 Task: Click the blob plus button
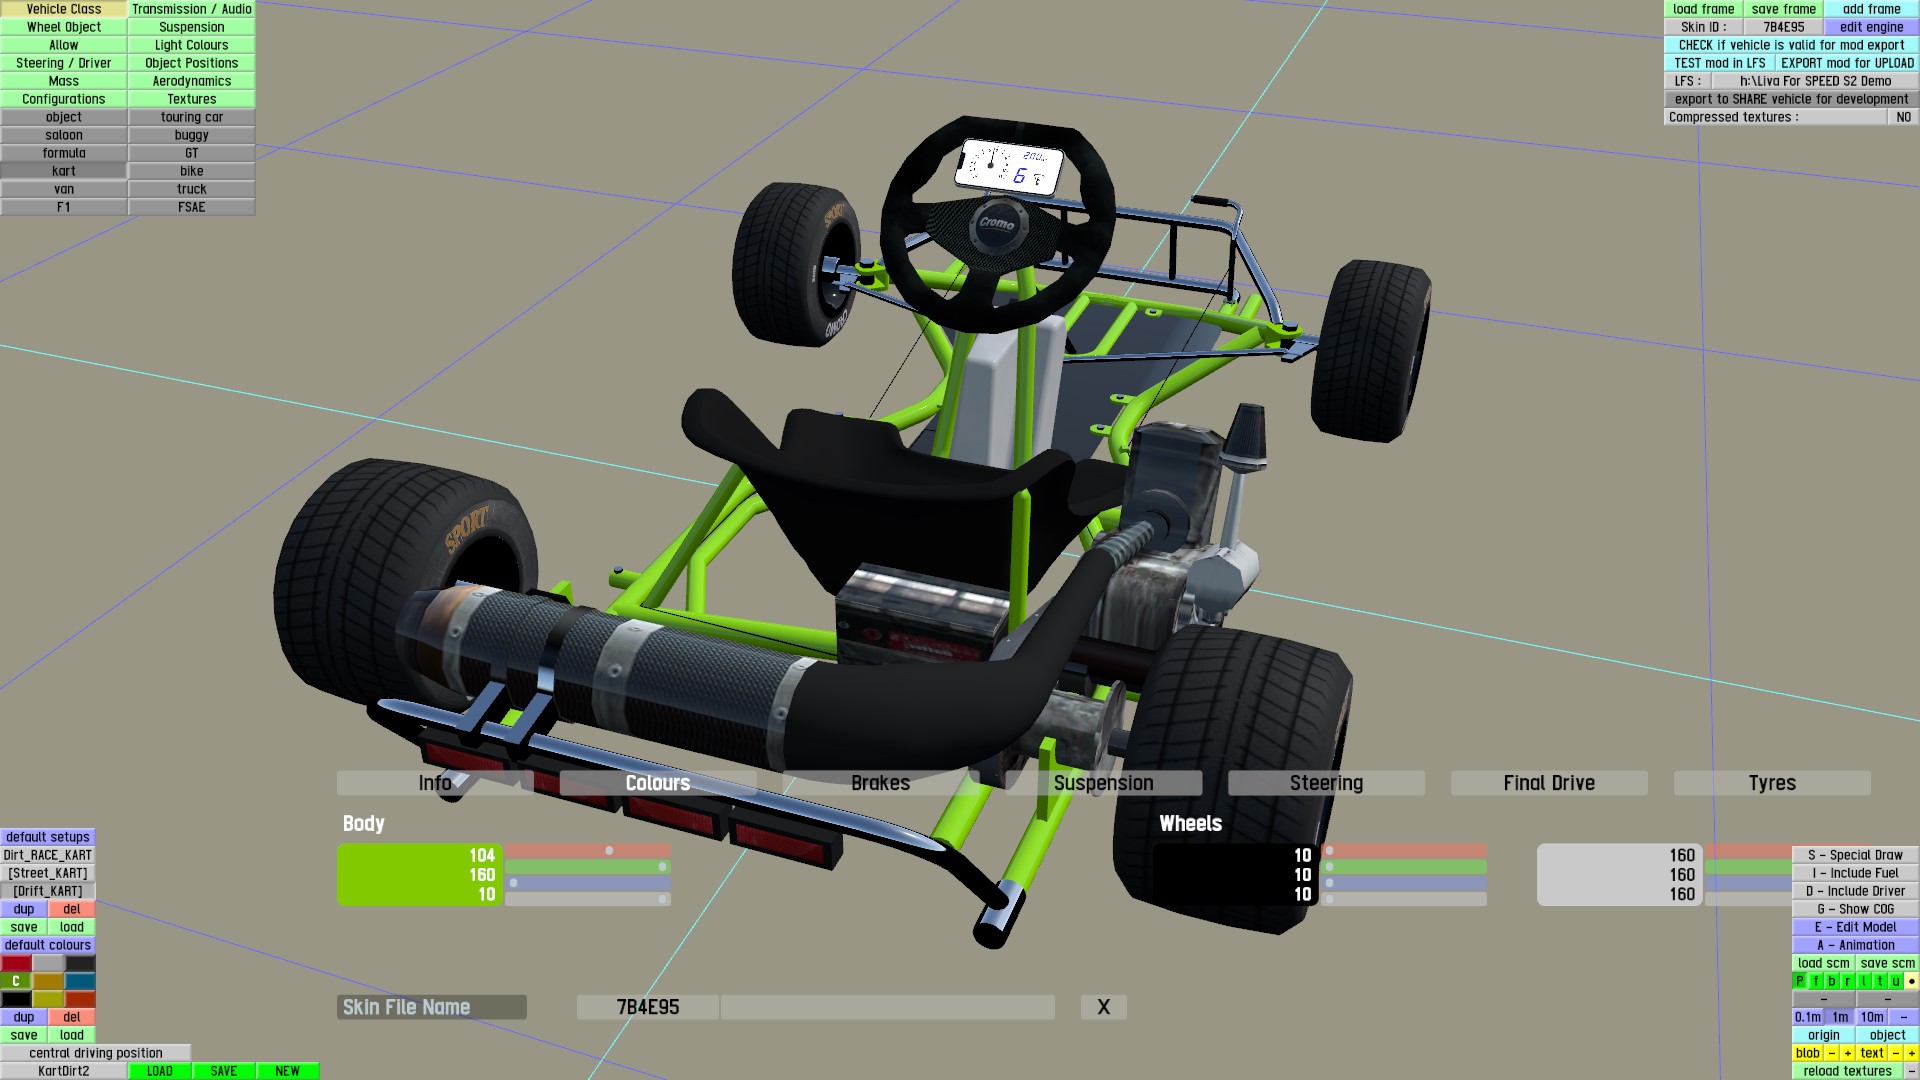point(1848,1053)
